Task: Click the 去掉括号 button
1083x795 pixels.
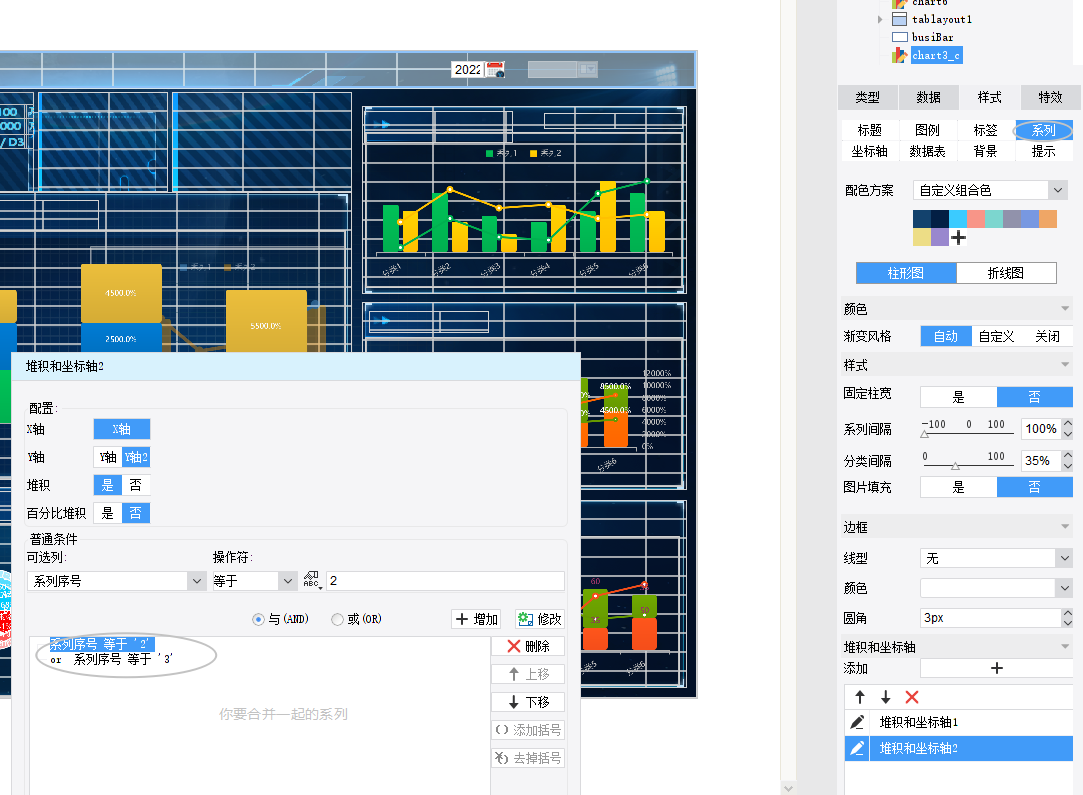Action: [528, 758]
